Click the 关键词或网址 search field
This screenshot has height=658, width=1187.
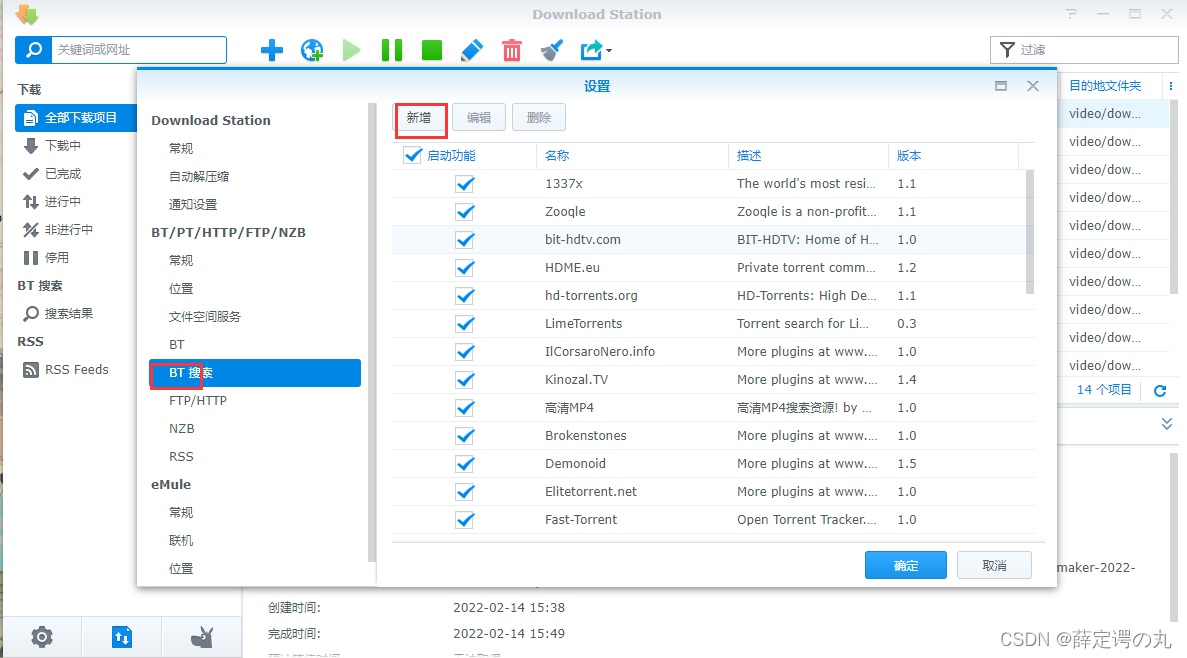coord(139,50)
